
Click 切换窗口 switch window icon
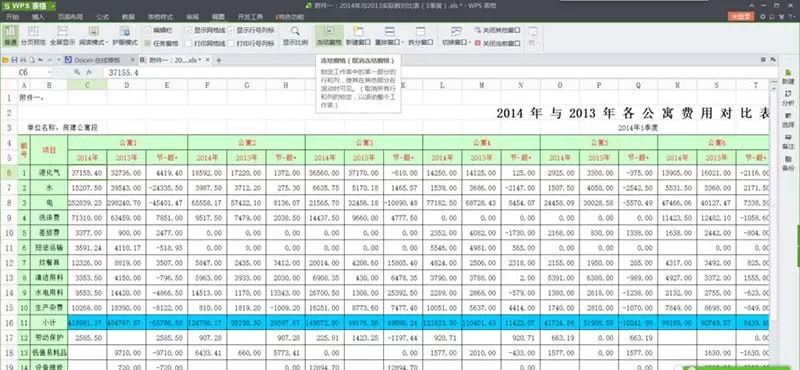coord(456,32)
